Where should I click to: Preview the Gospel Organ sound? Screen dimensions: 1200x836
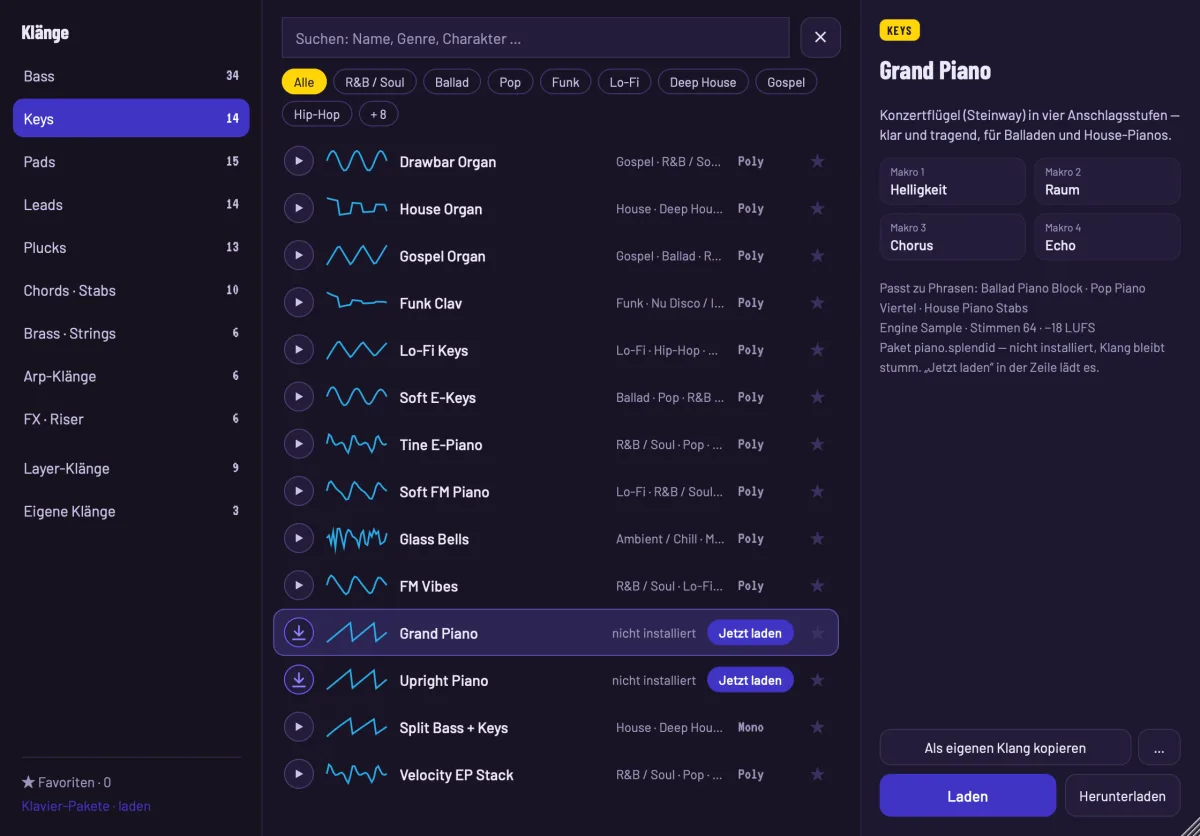[299, 255]
